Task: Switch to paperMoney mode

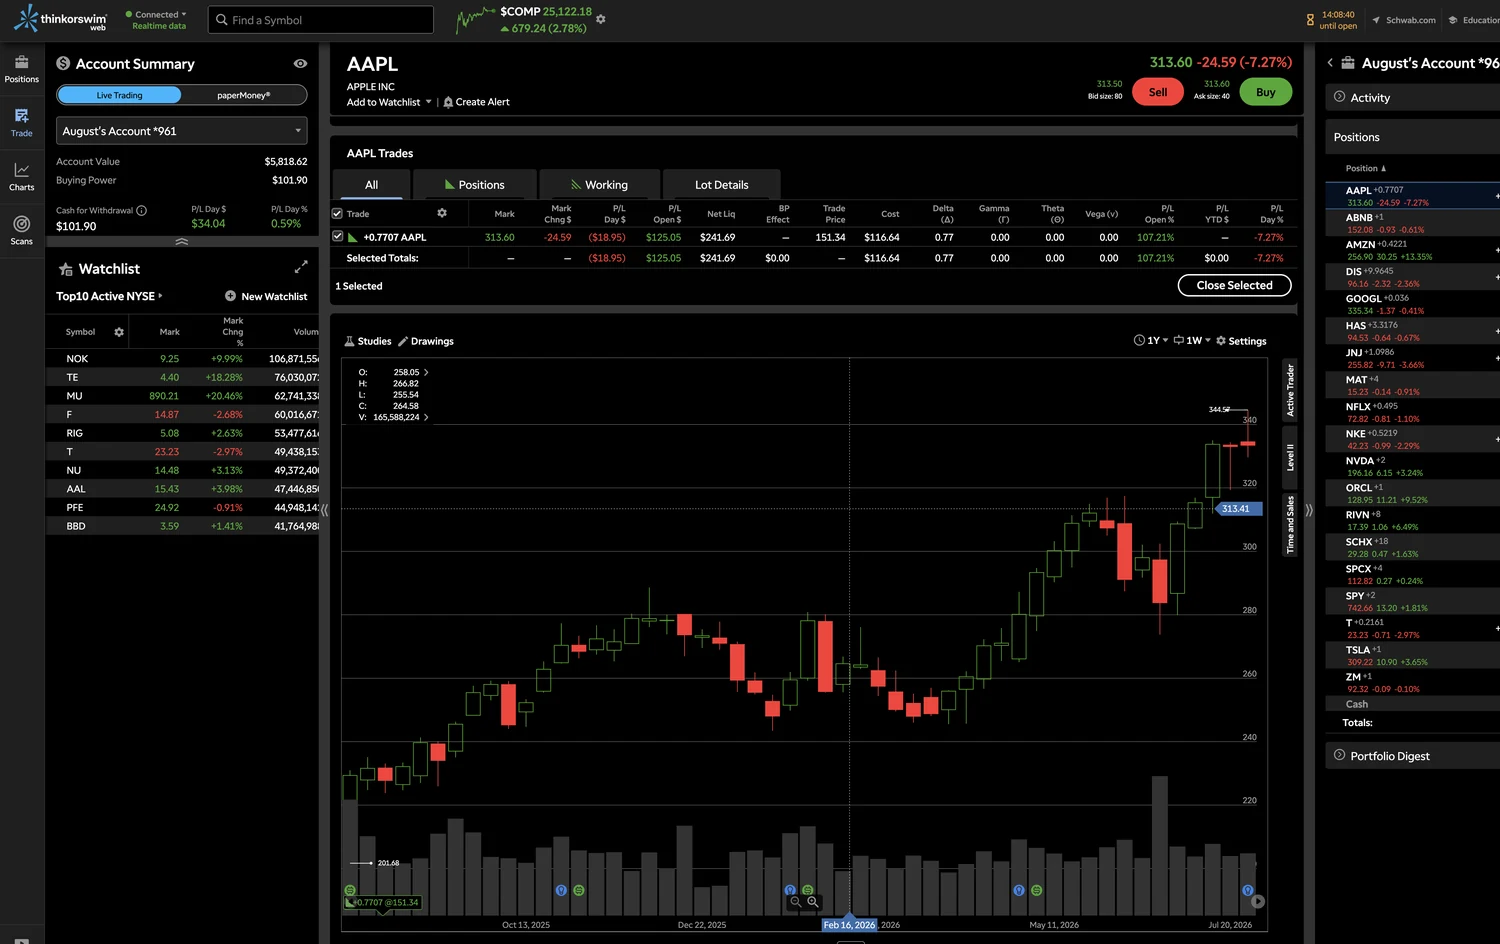Action: pyautogui.click(x=244, y=95)
